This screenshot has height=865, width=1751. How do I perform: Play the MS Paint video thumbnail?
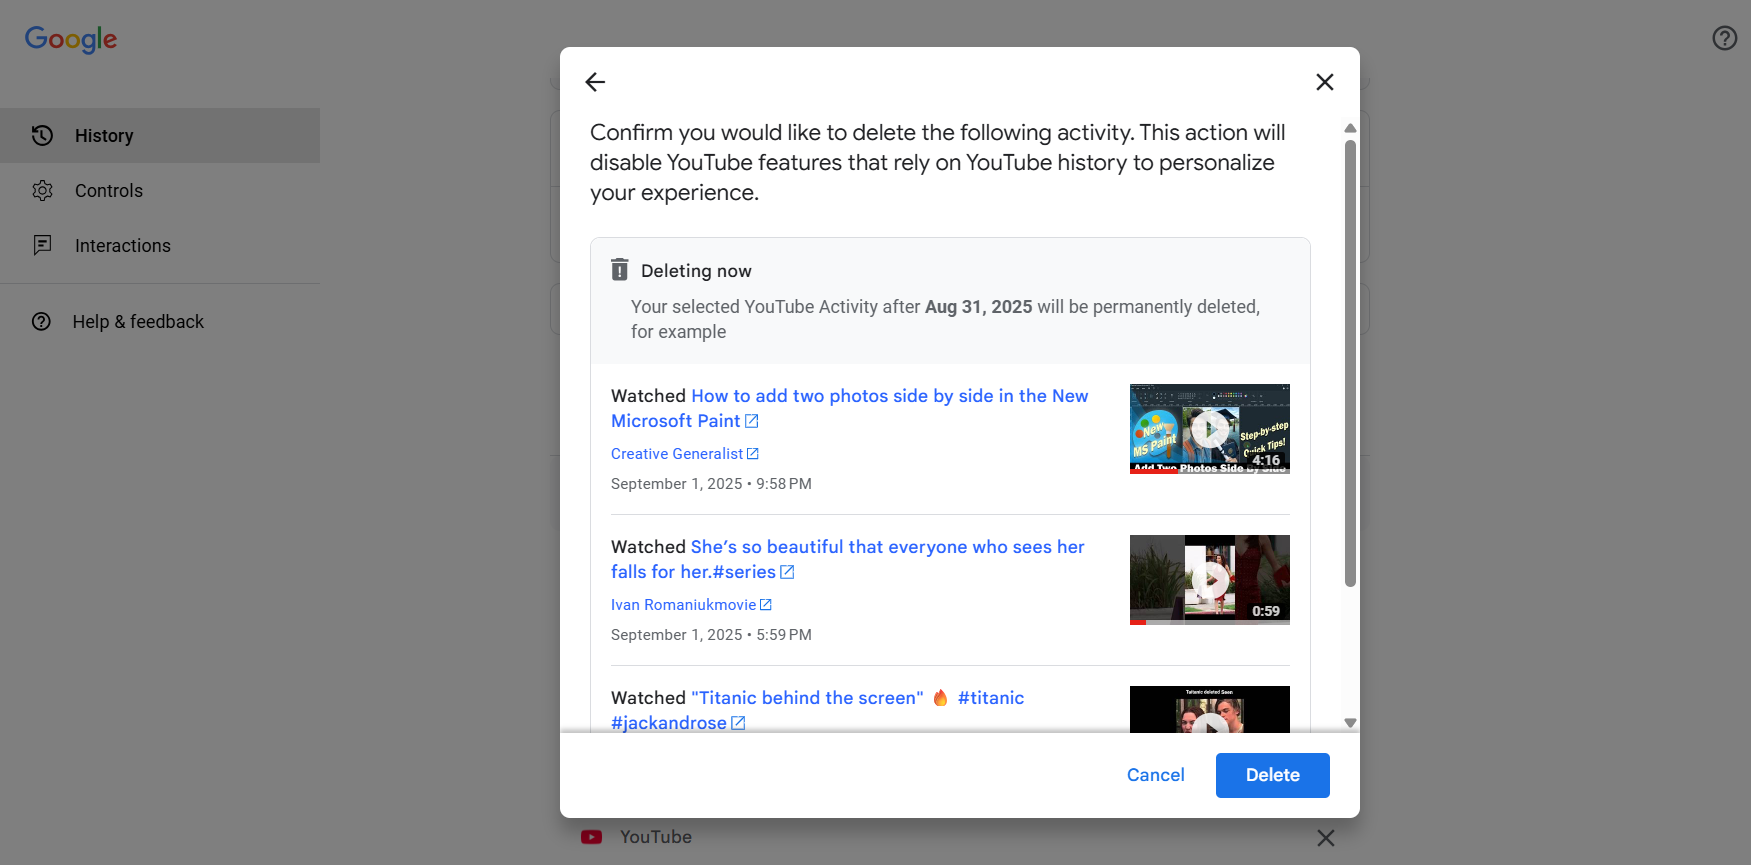tap(1210, 428)
